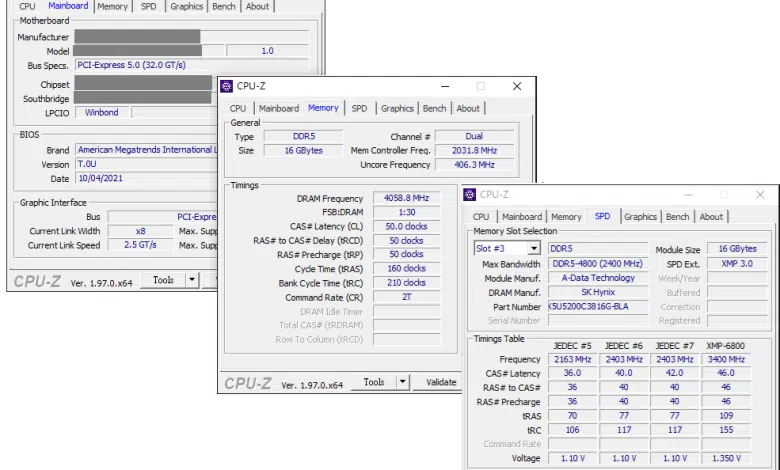Click the XMP-6800 frequency value 3400 MHz

click(726, 359)
